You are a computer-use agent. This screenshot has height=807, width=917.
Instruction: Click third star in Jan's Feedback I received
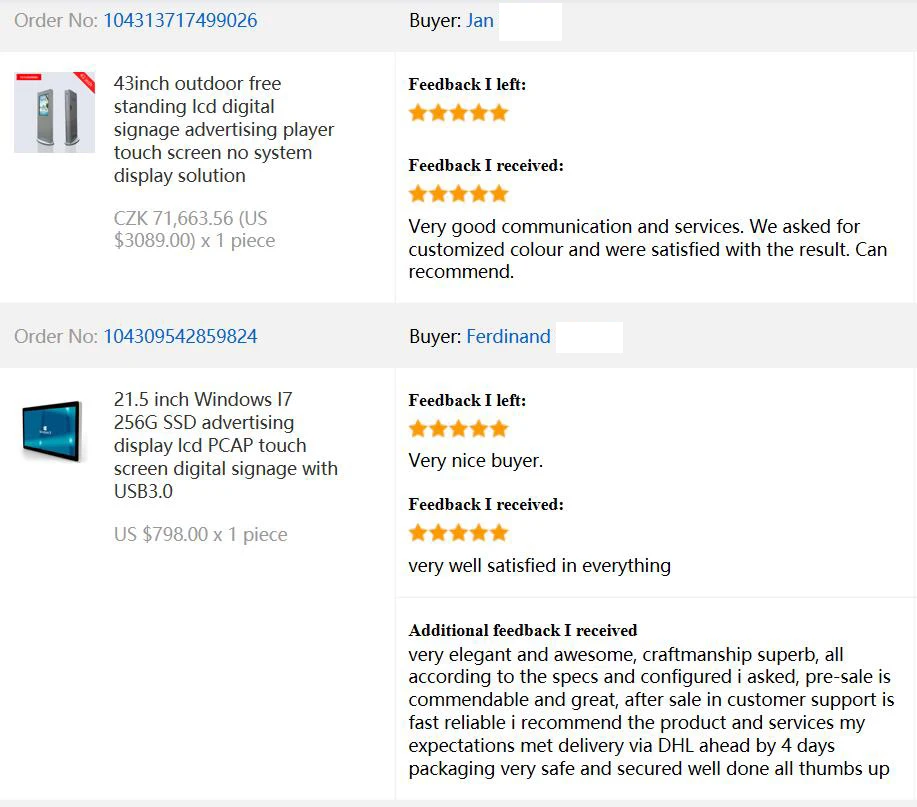pos(458,193)
